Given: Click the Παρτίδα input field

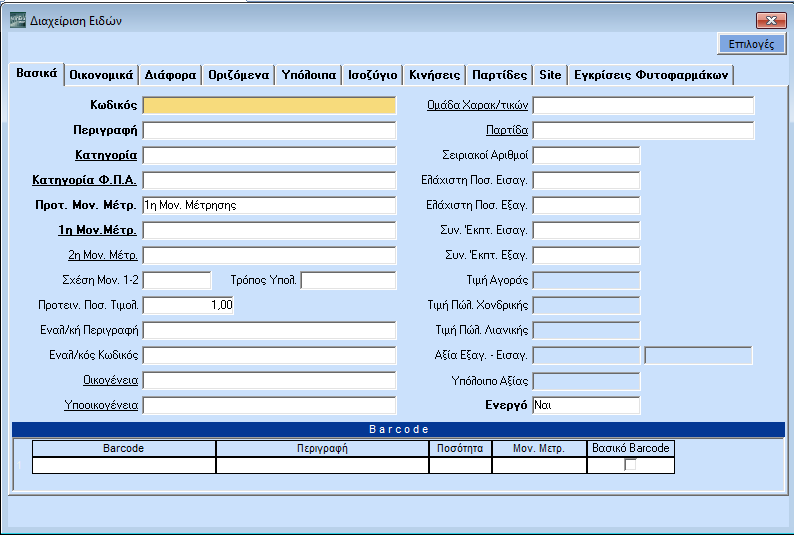Looking at the screenshot, I should pos(644,131).
